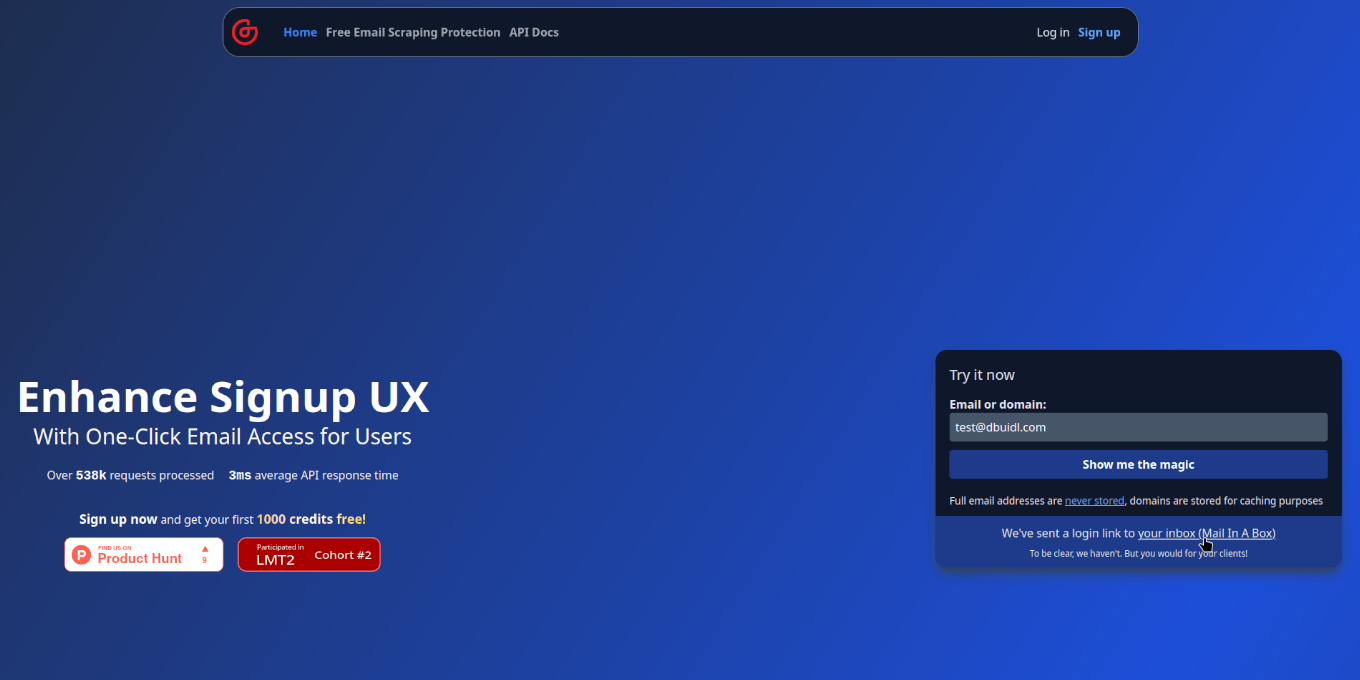The width and height of the screenshot is (1360, 680).
Task: Click the red logo icon in navbar
Action: pos(245,33)
